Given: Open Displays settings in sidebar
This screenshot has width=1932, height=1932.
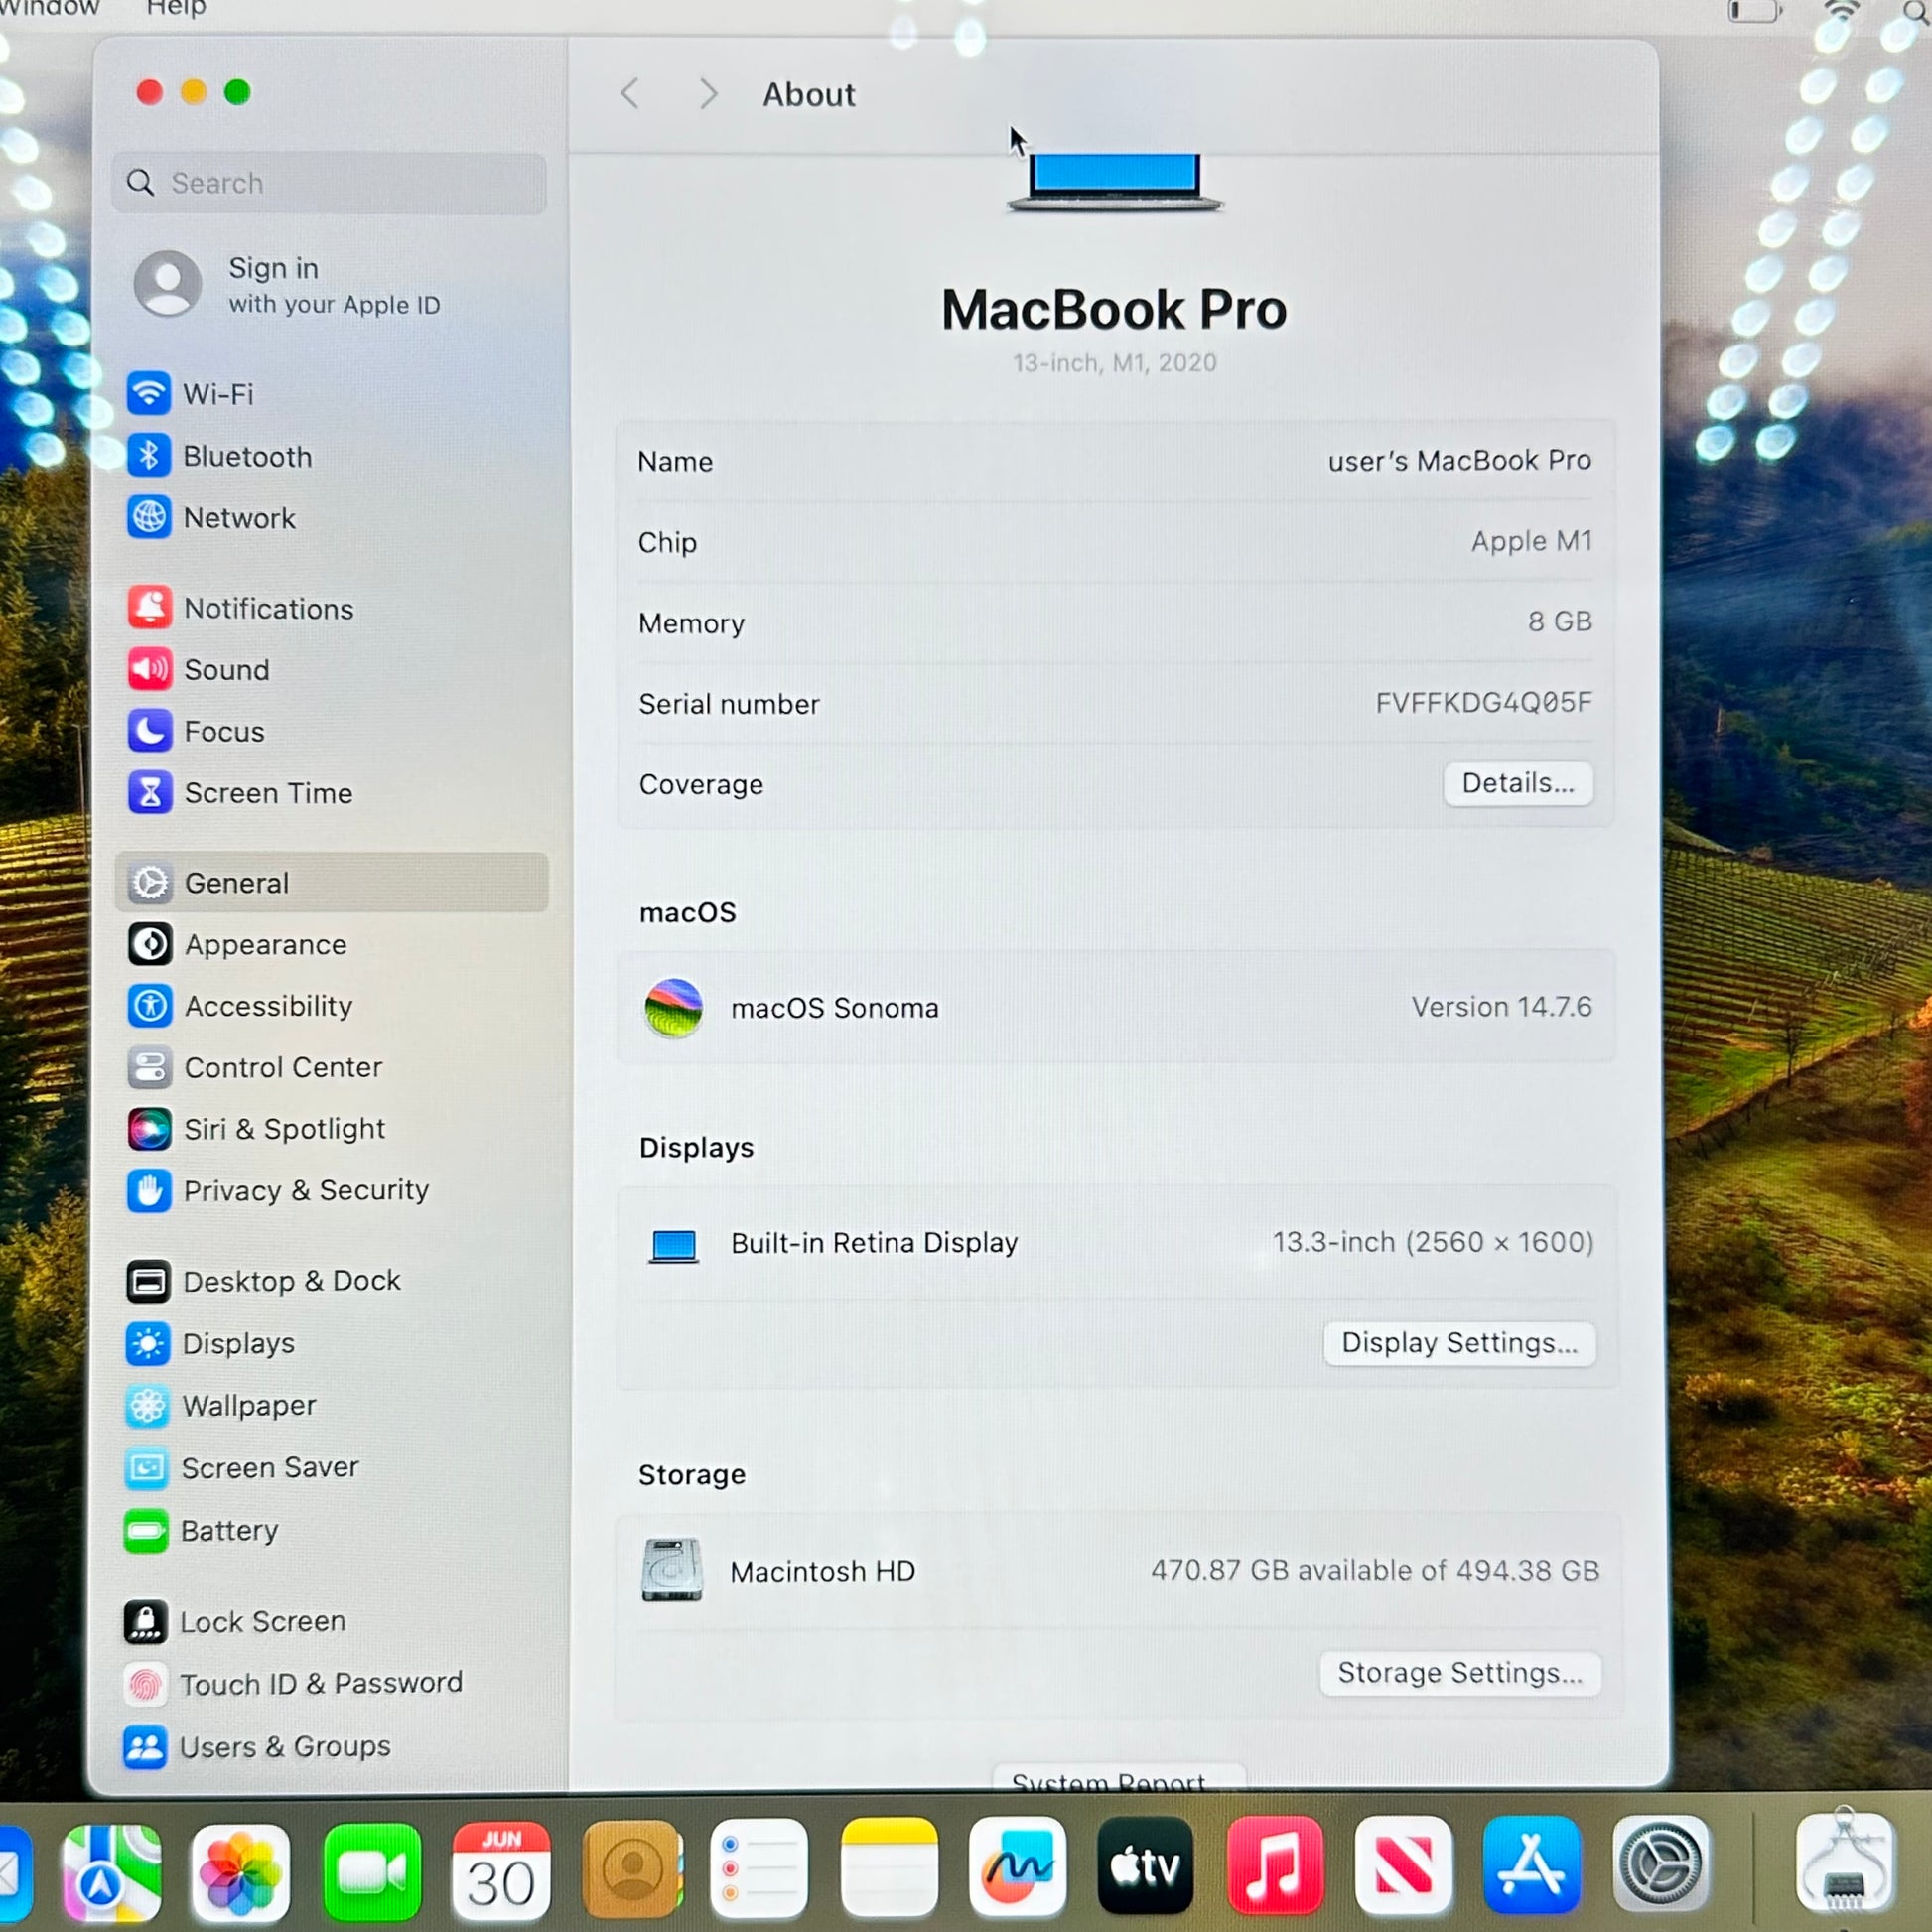Looking at the screenshot, I should (210, 1343).
